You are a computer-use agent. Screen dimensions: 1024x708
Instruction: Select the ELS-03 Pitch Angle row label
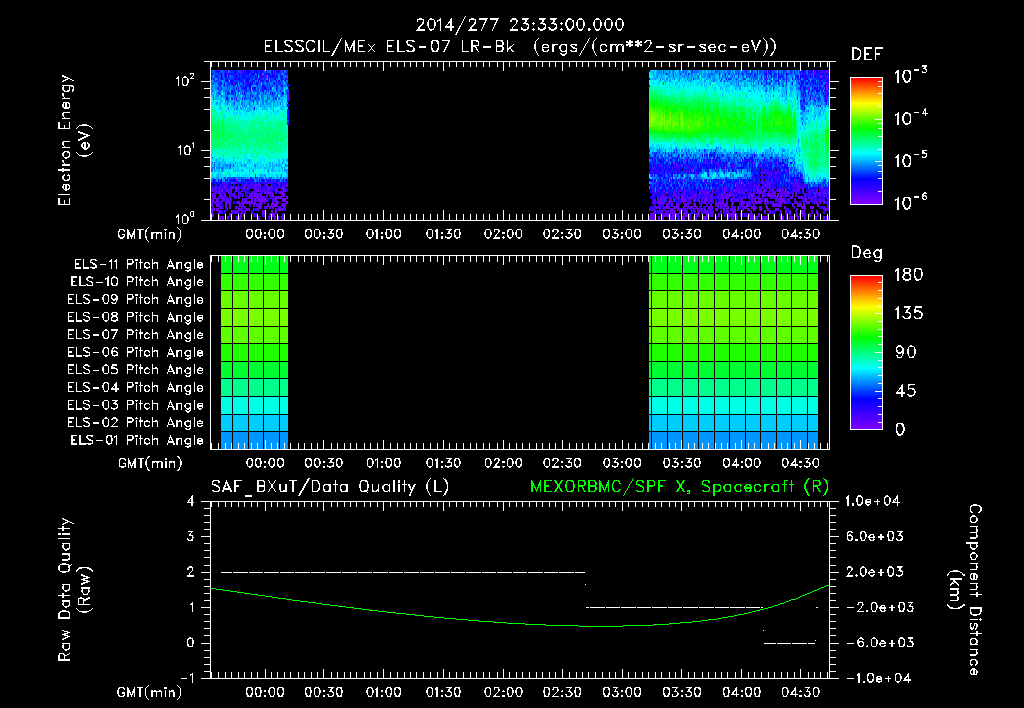tap(135, 405)
